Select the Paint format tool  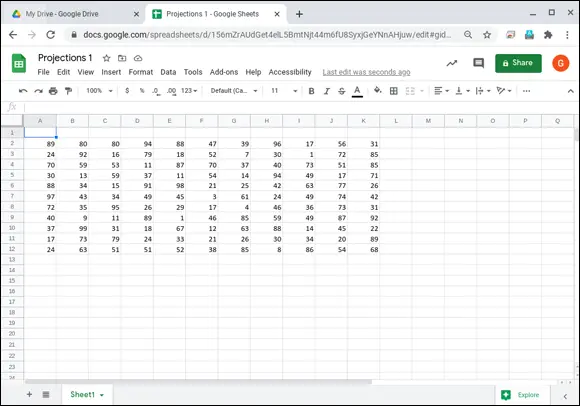(x=68, y=91)
